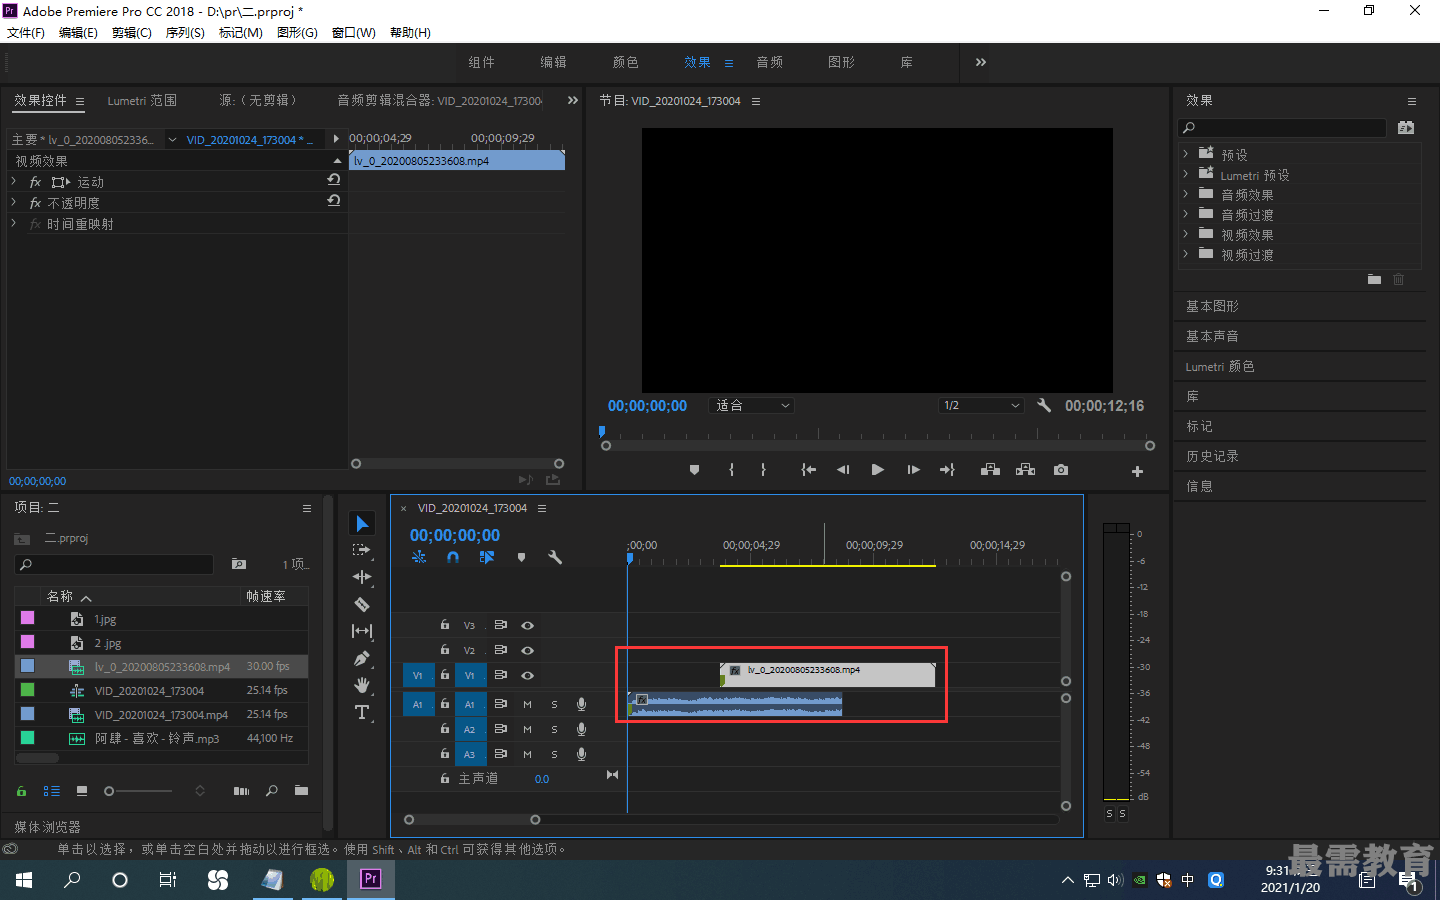The width and height of the screenshot is (1440, 900).
Task: Select the Slip tool
Action: 362,631
